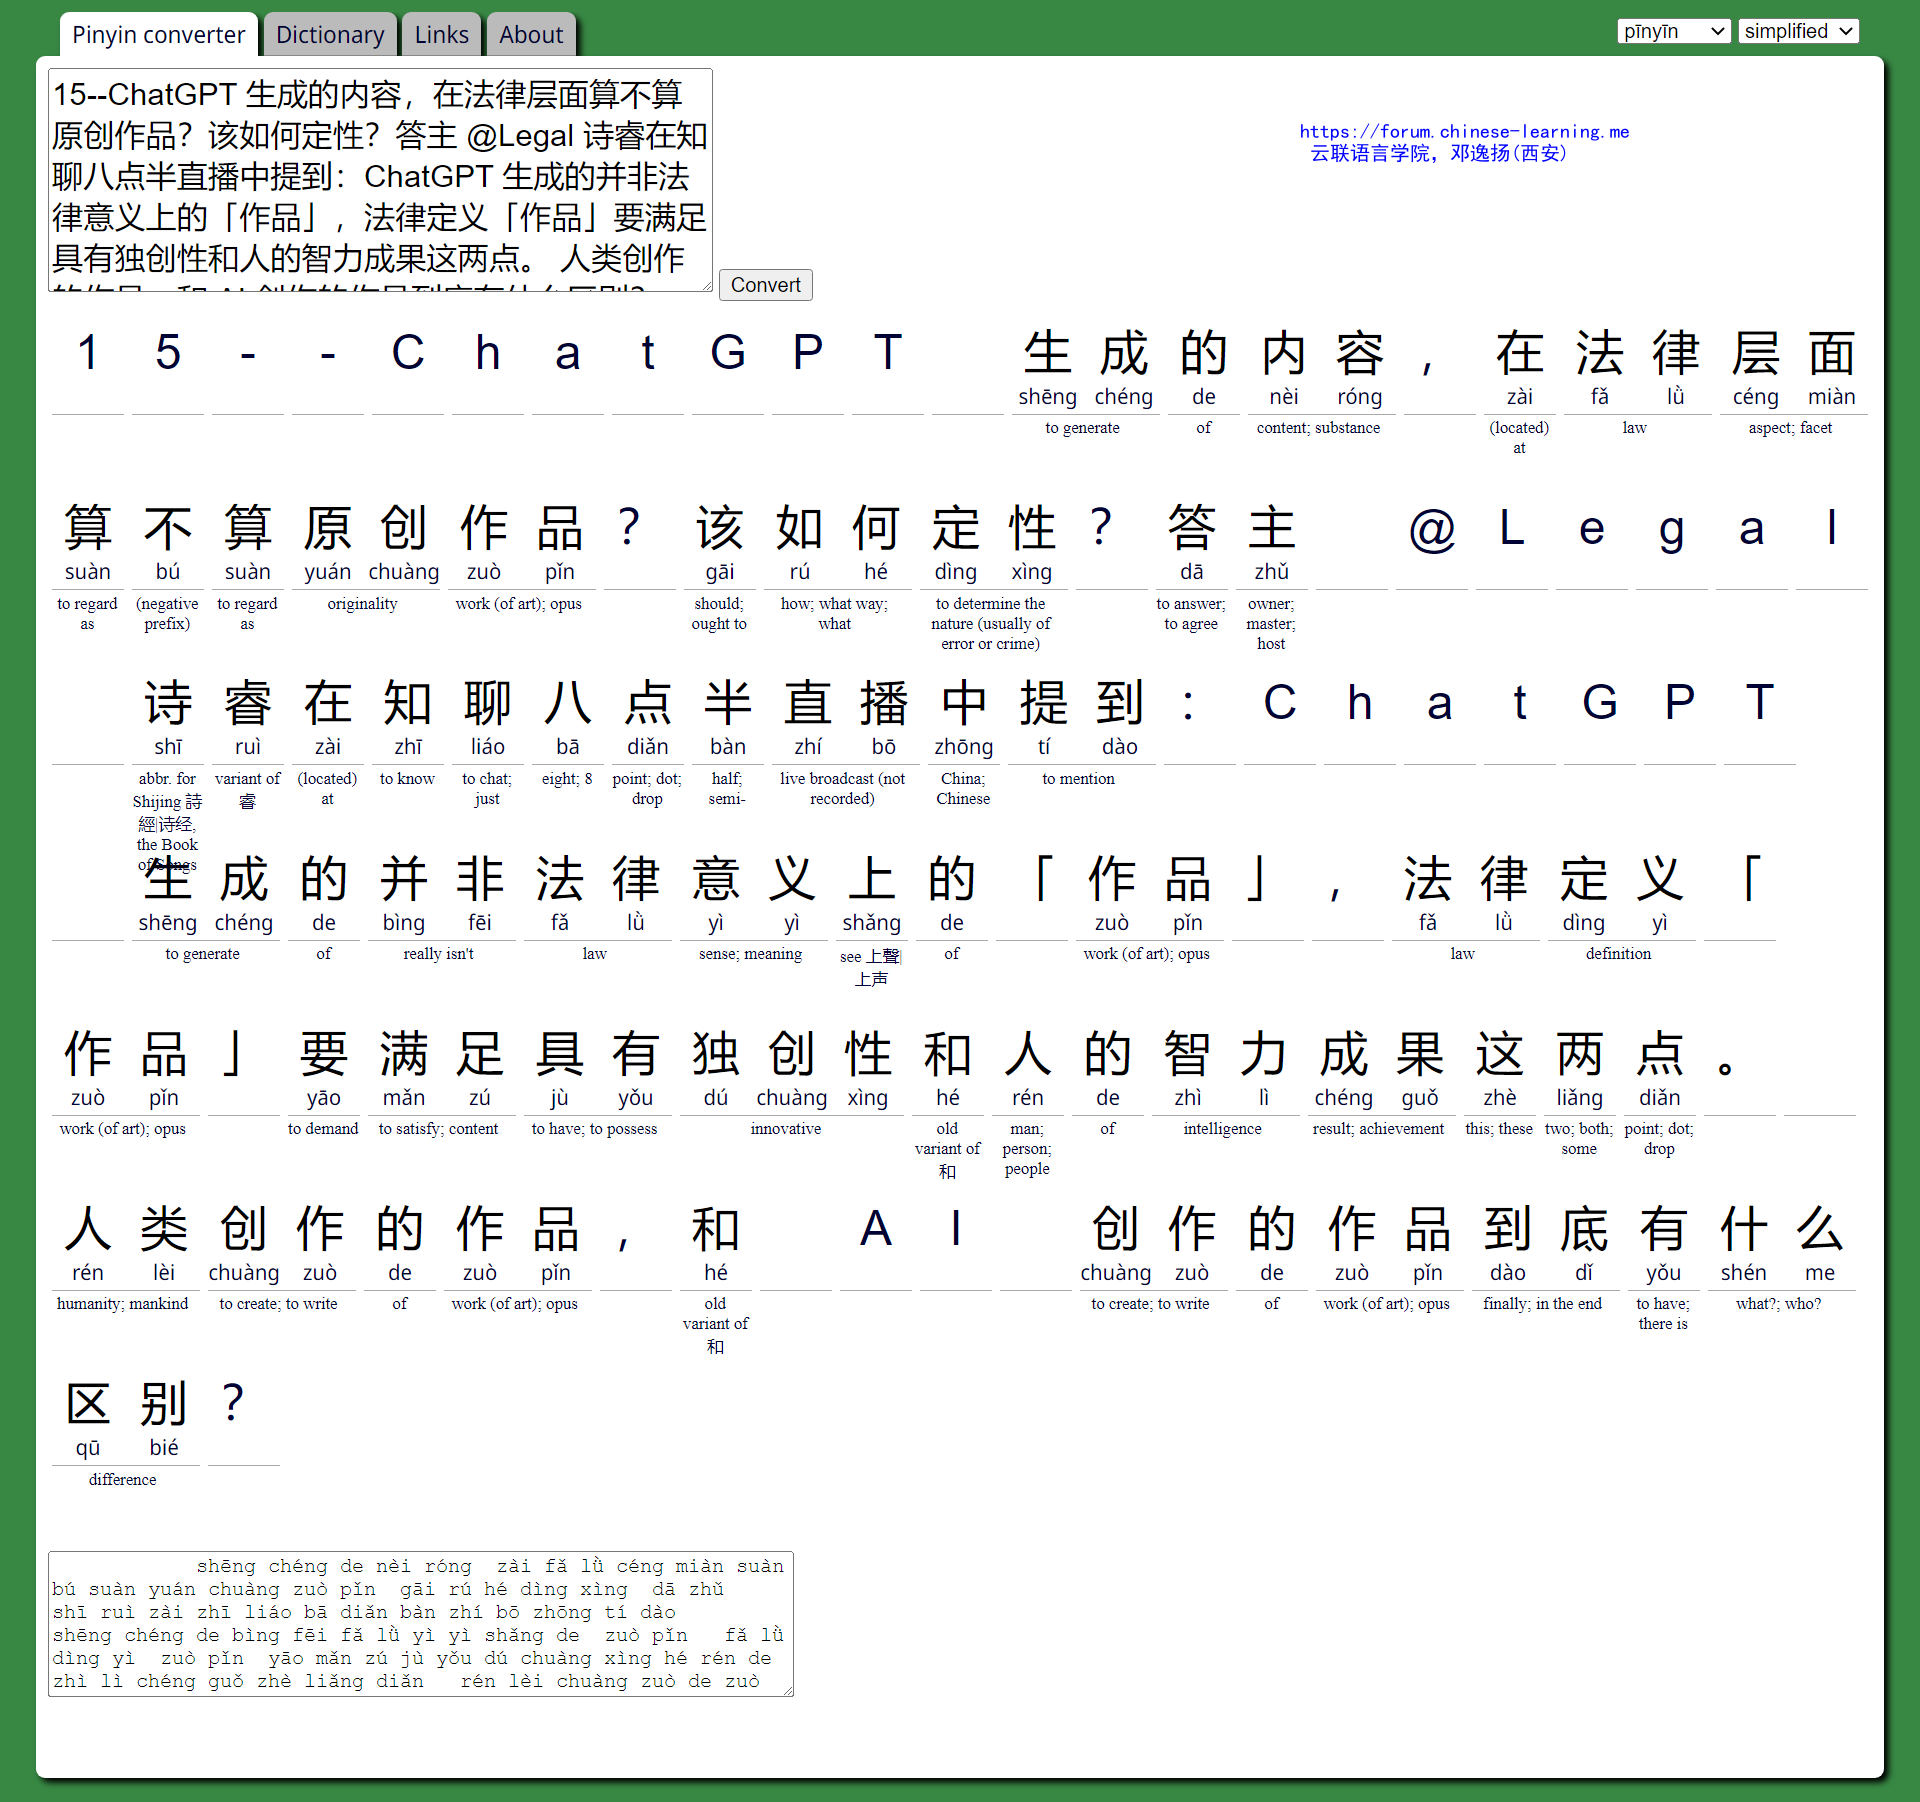Click the character 原
Screen dimensions: 1920x1802
(x=328, y=528)
